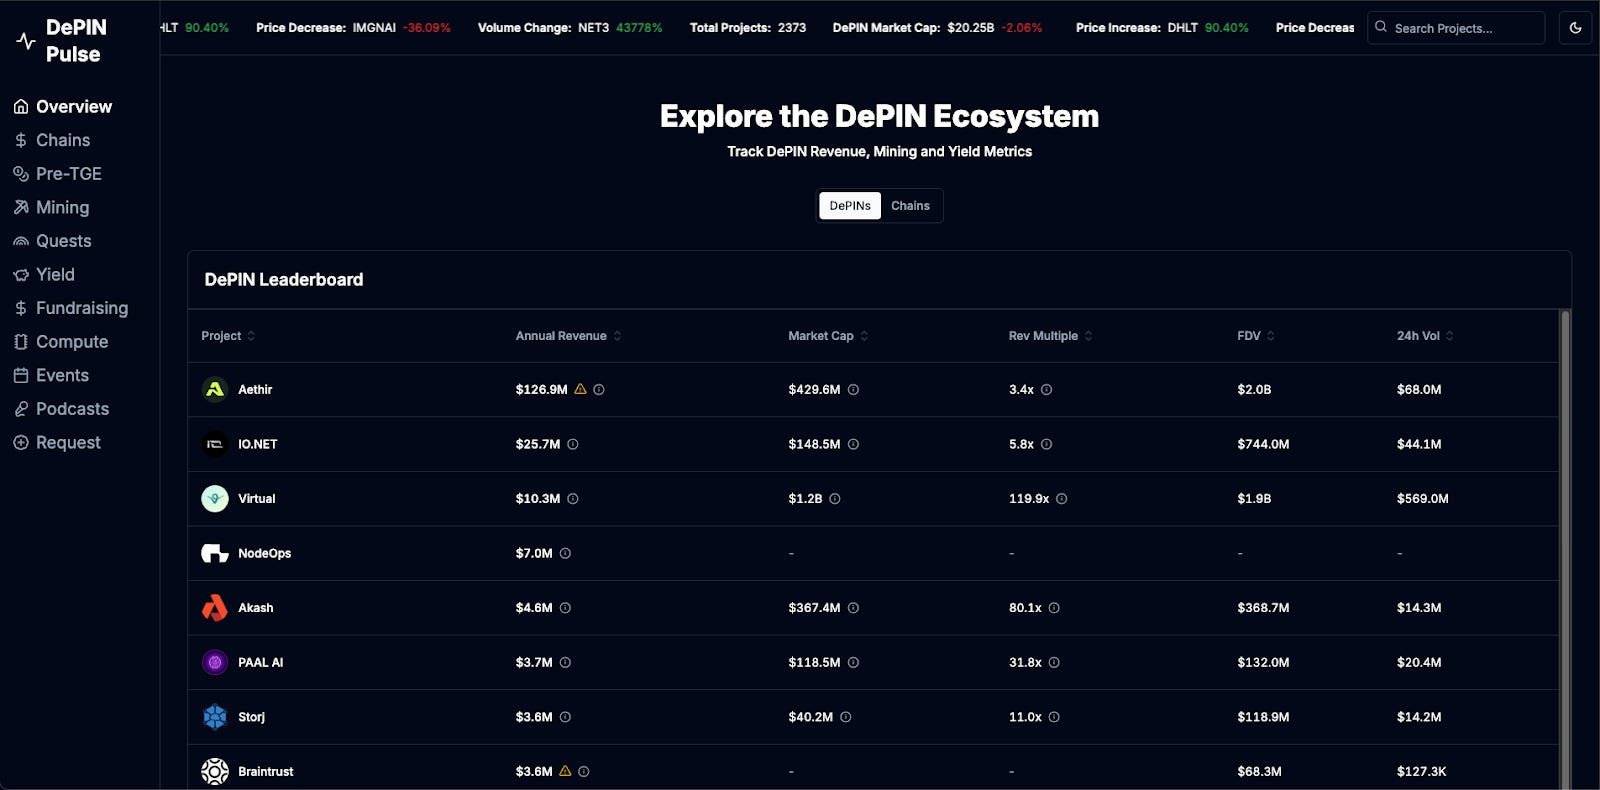This screenshot has height=790, width=1600.
Task: Click IO.NET project logo
Action: (215, 444)
